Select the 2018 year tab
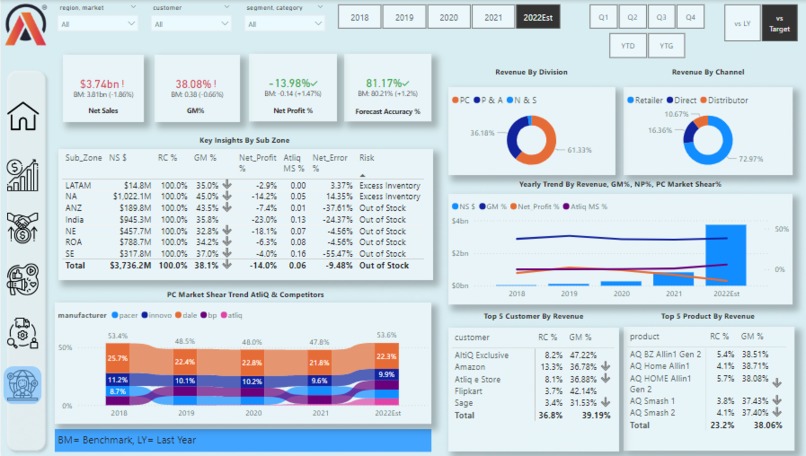This screenshot has width=806, height=456. click(x=359, y=17)
